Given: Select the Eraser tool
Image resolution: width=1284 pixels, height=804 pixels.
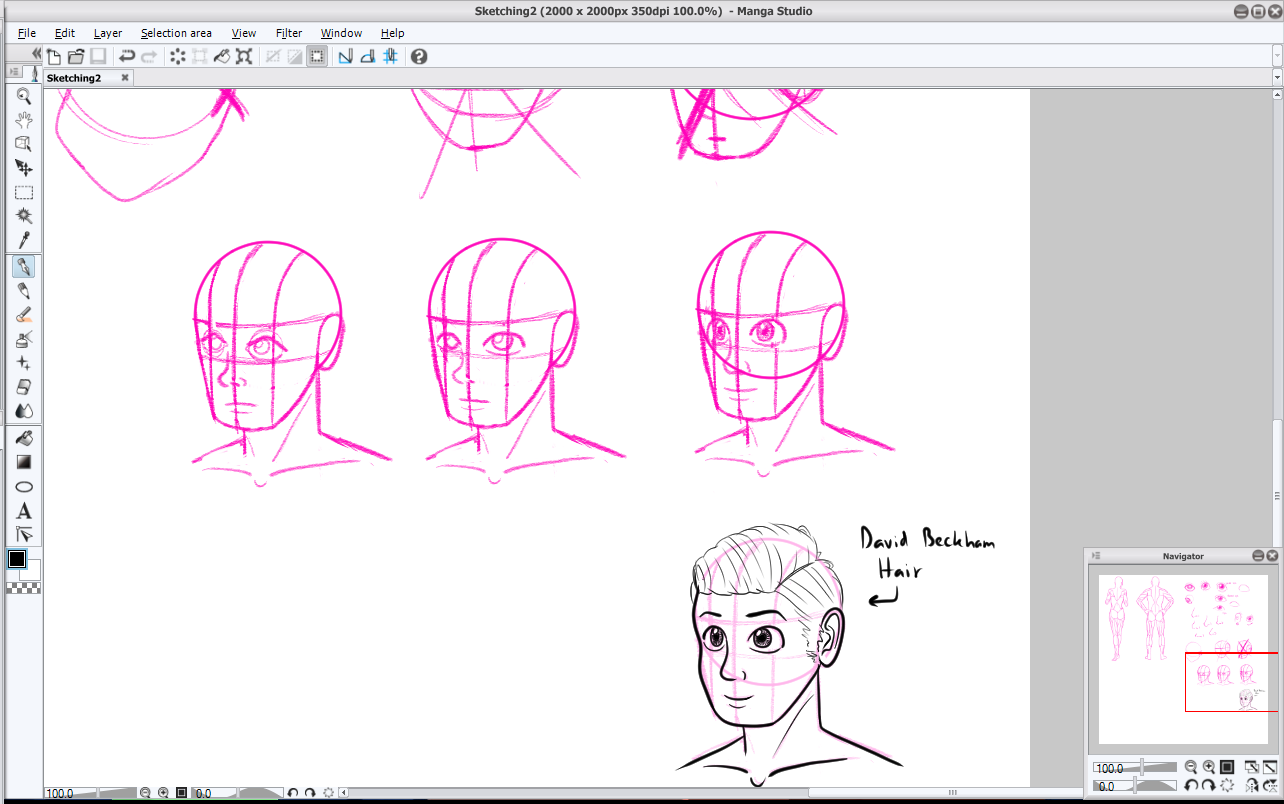Looking at the screenshot, I should click(x=24, y=387).
